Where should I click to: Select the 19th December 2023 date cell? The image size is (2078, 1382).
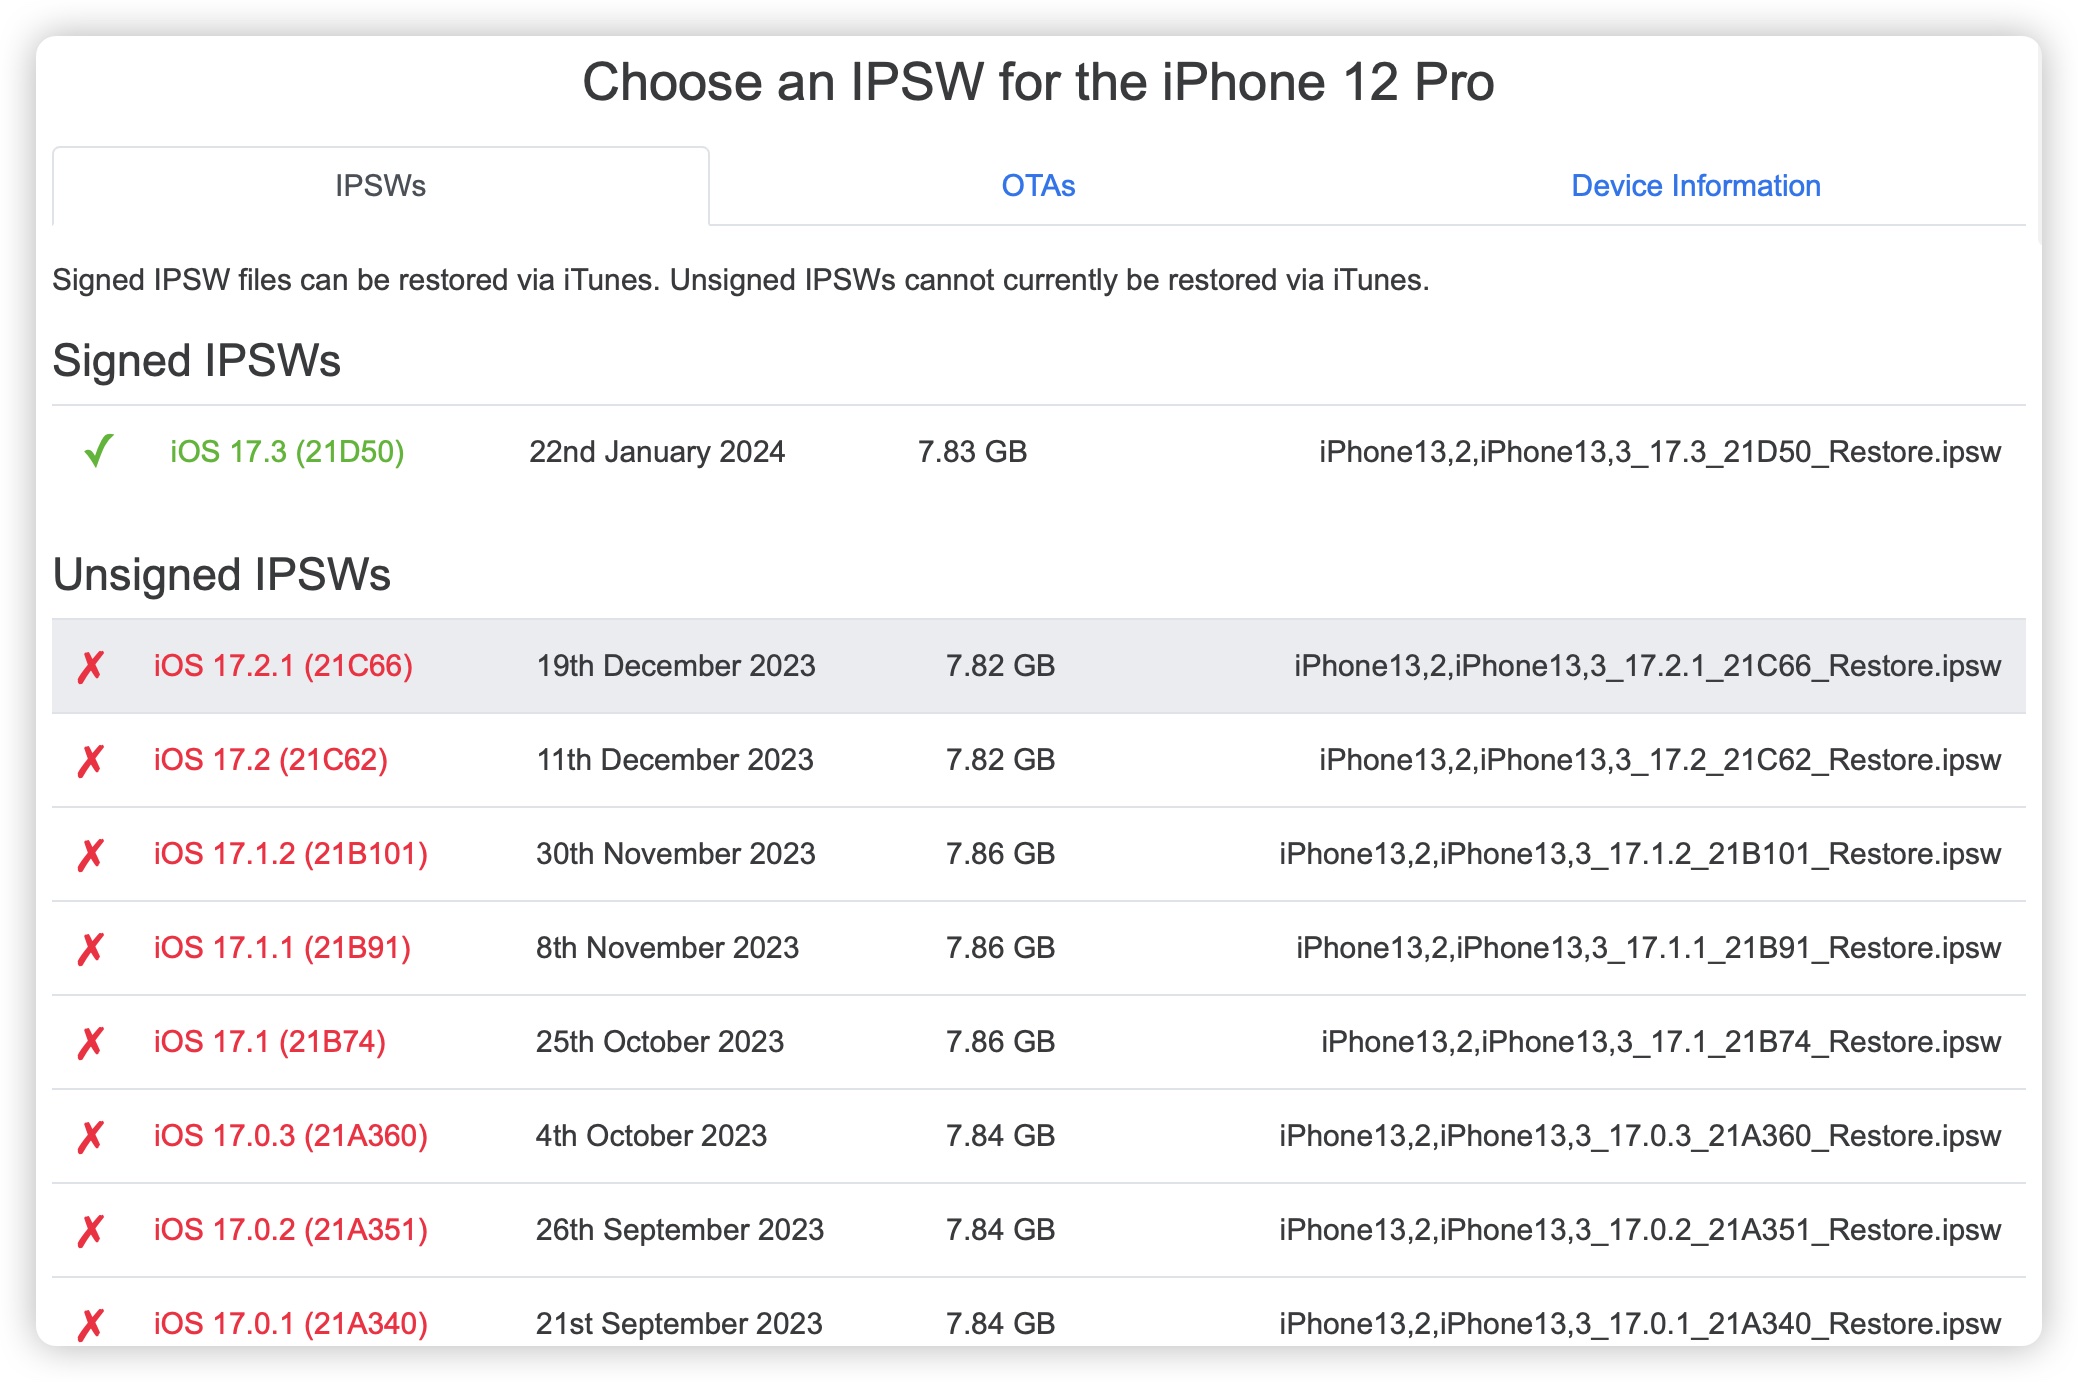pyautogui.click(x=676, y=666)
